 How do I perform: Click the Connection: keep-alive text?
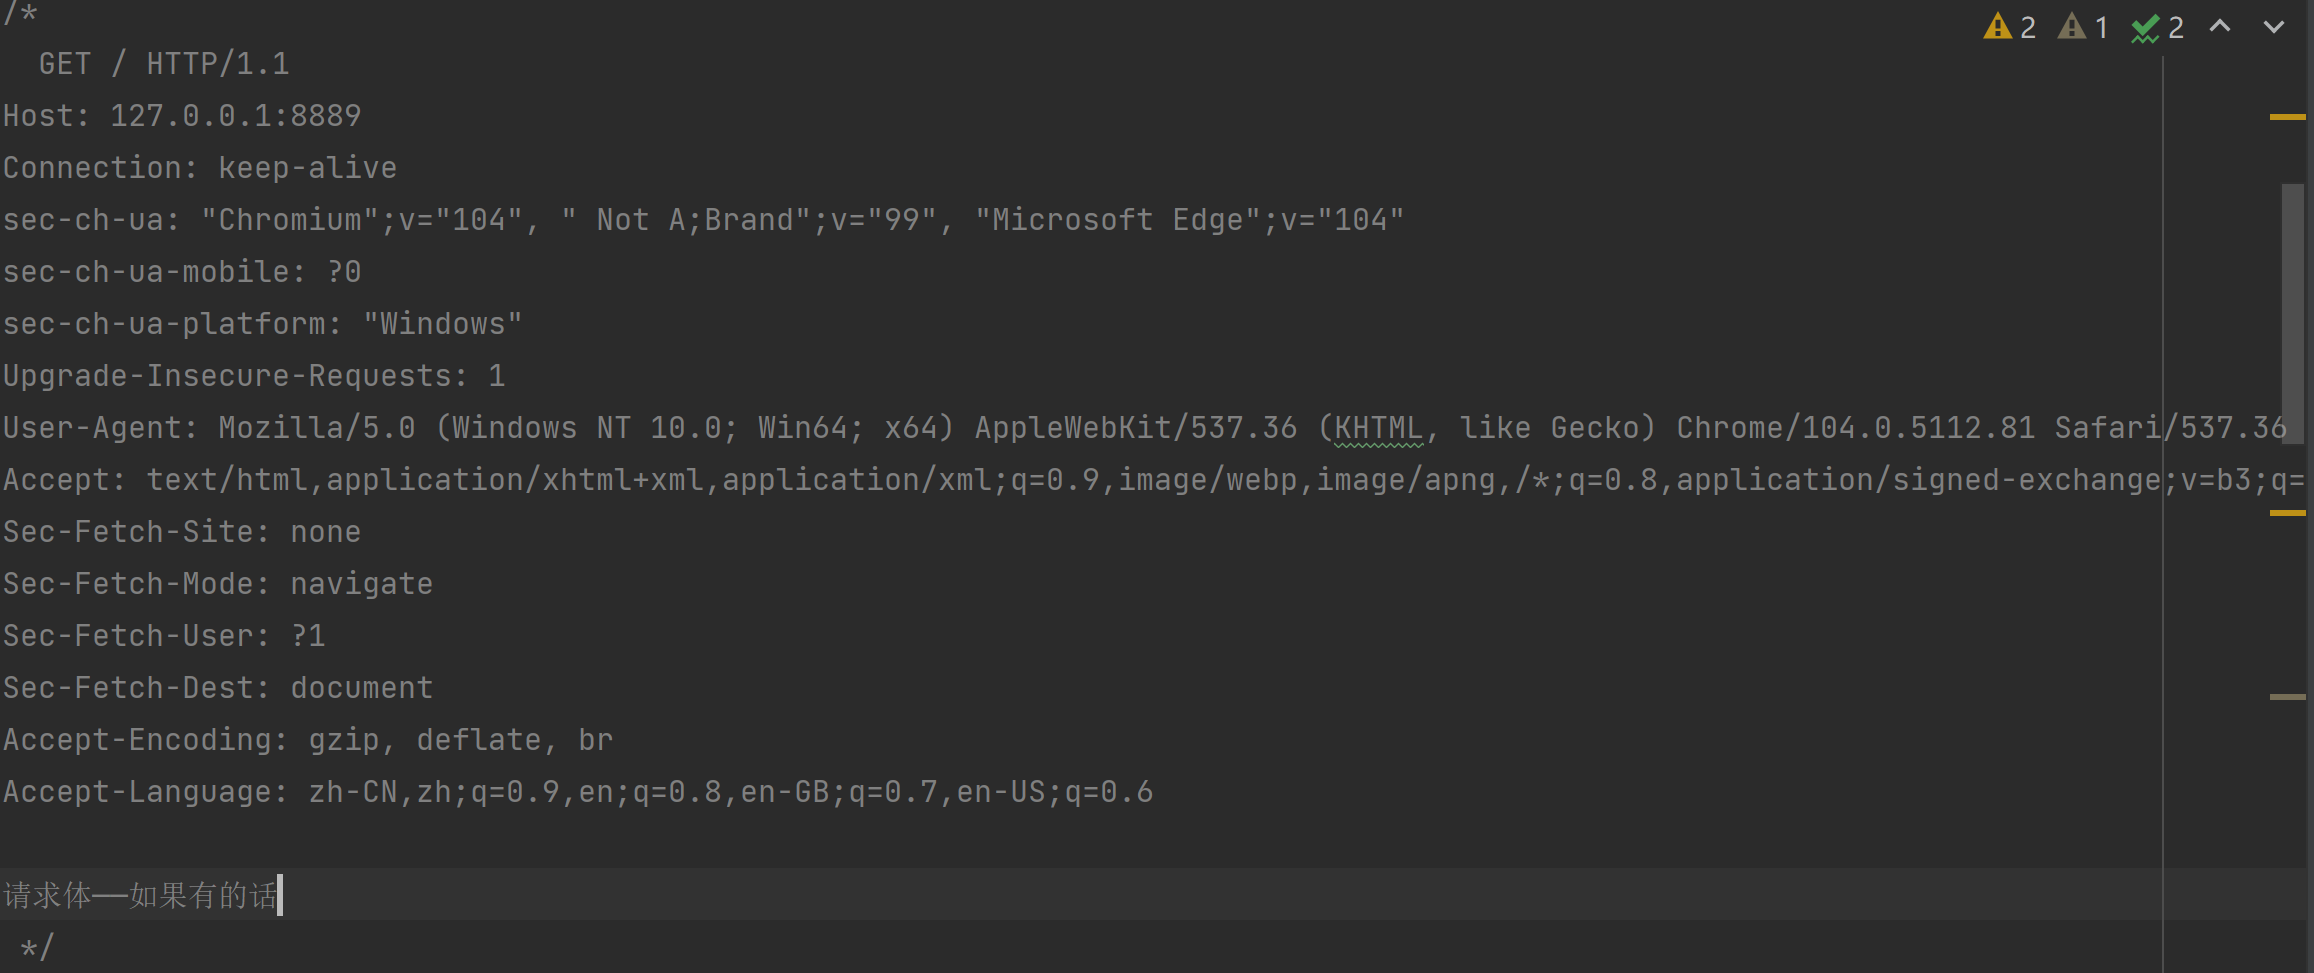200,168
